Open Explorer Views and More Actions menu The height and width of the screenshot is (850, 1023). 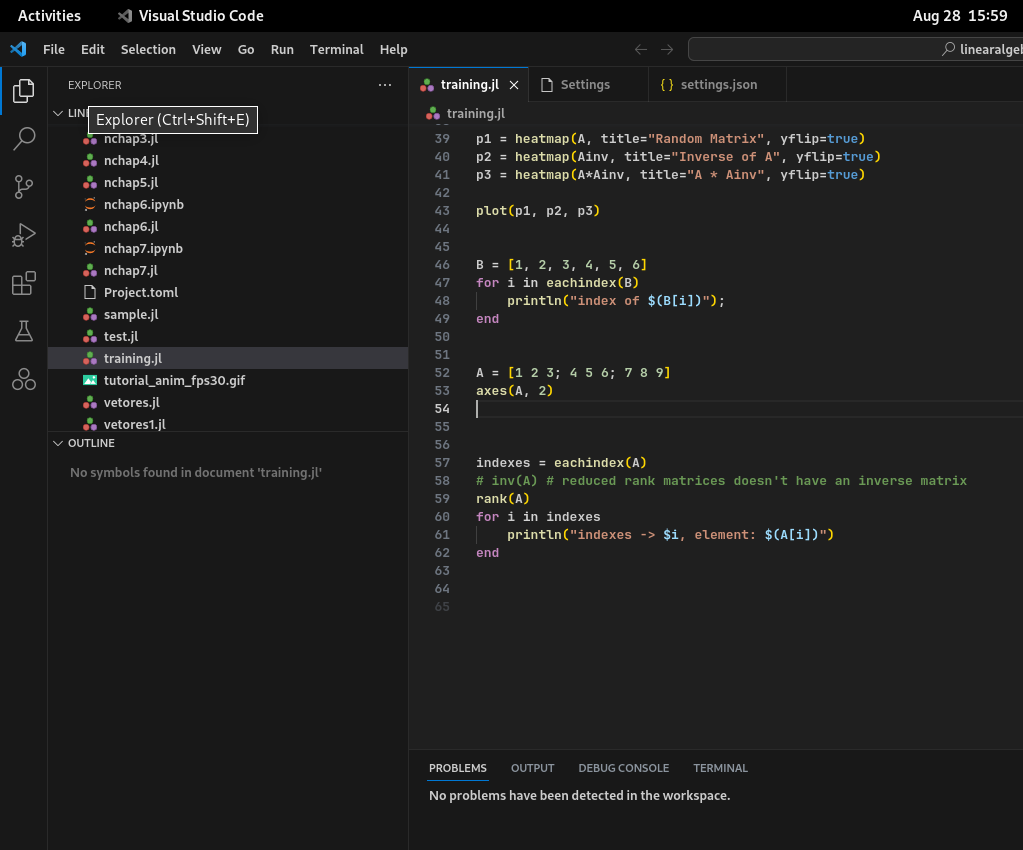coord(385,85)
